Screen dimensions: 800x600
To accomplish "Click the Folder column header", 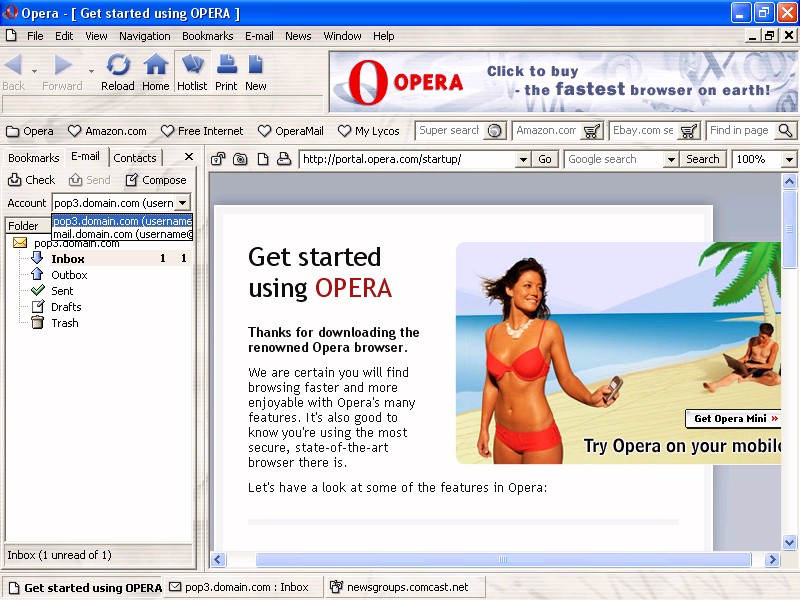I will (28, 226).
